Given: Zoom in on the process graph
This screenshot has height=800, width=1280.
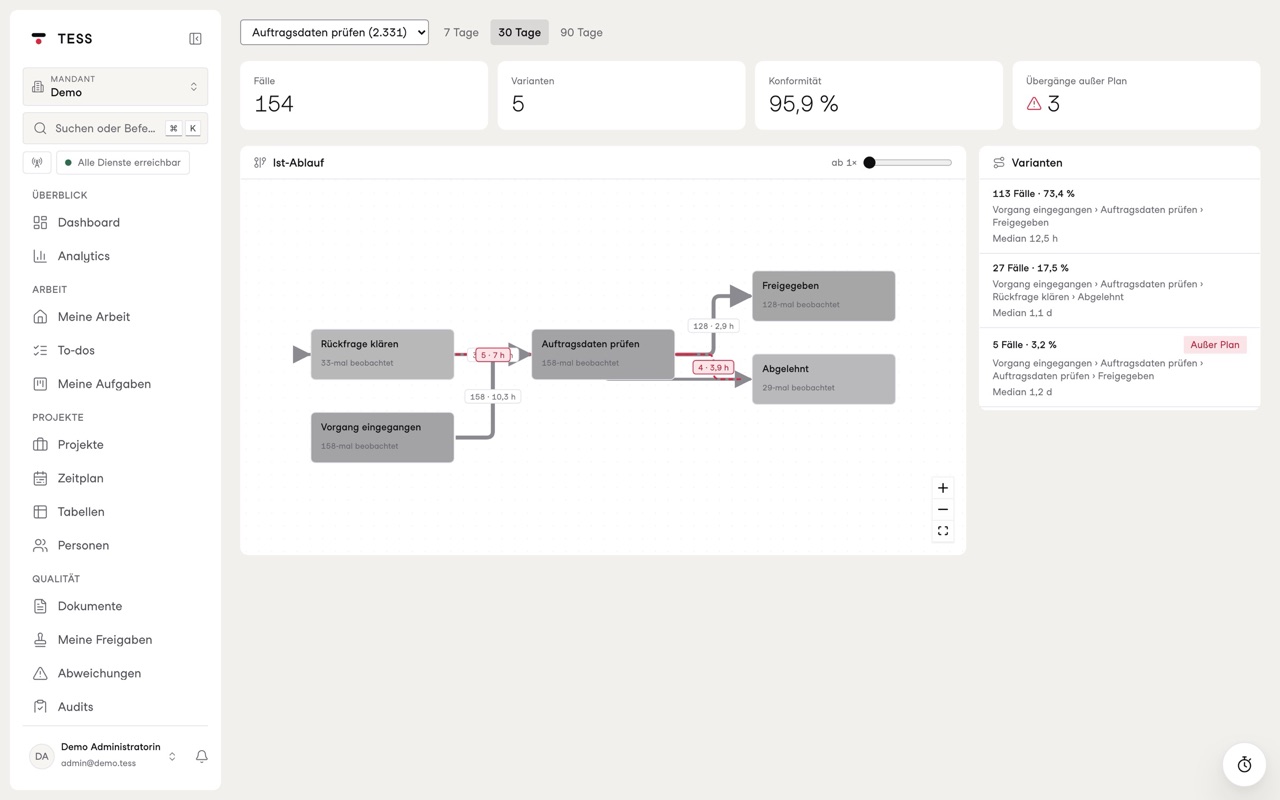Looking at the screenshot, I should 943,488.
